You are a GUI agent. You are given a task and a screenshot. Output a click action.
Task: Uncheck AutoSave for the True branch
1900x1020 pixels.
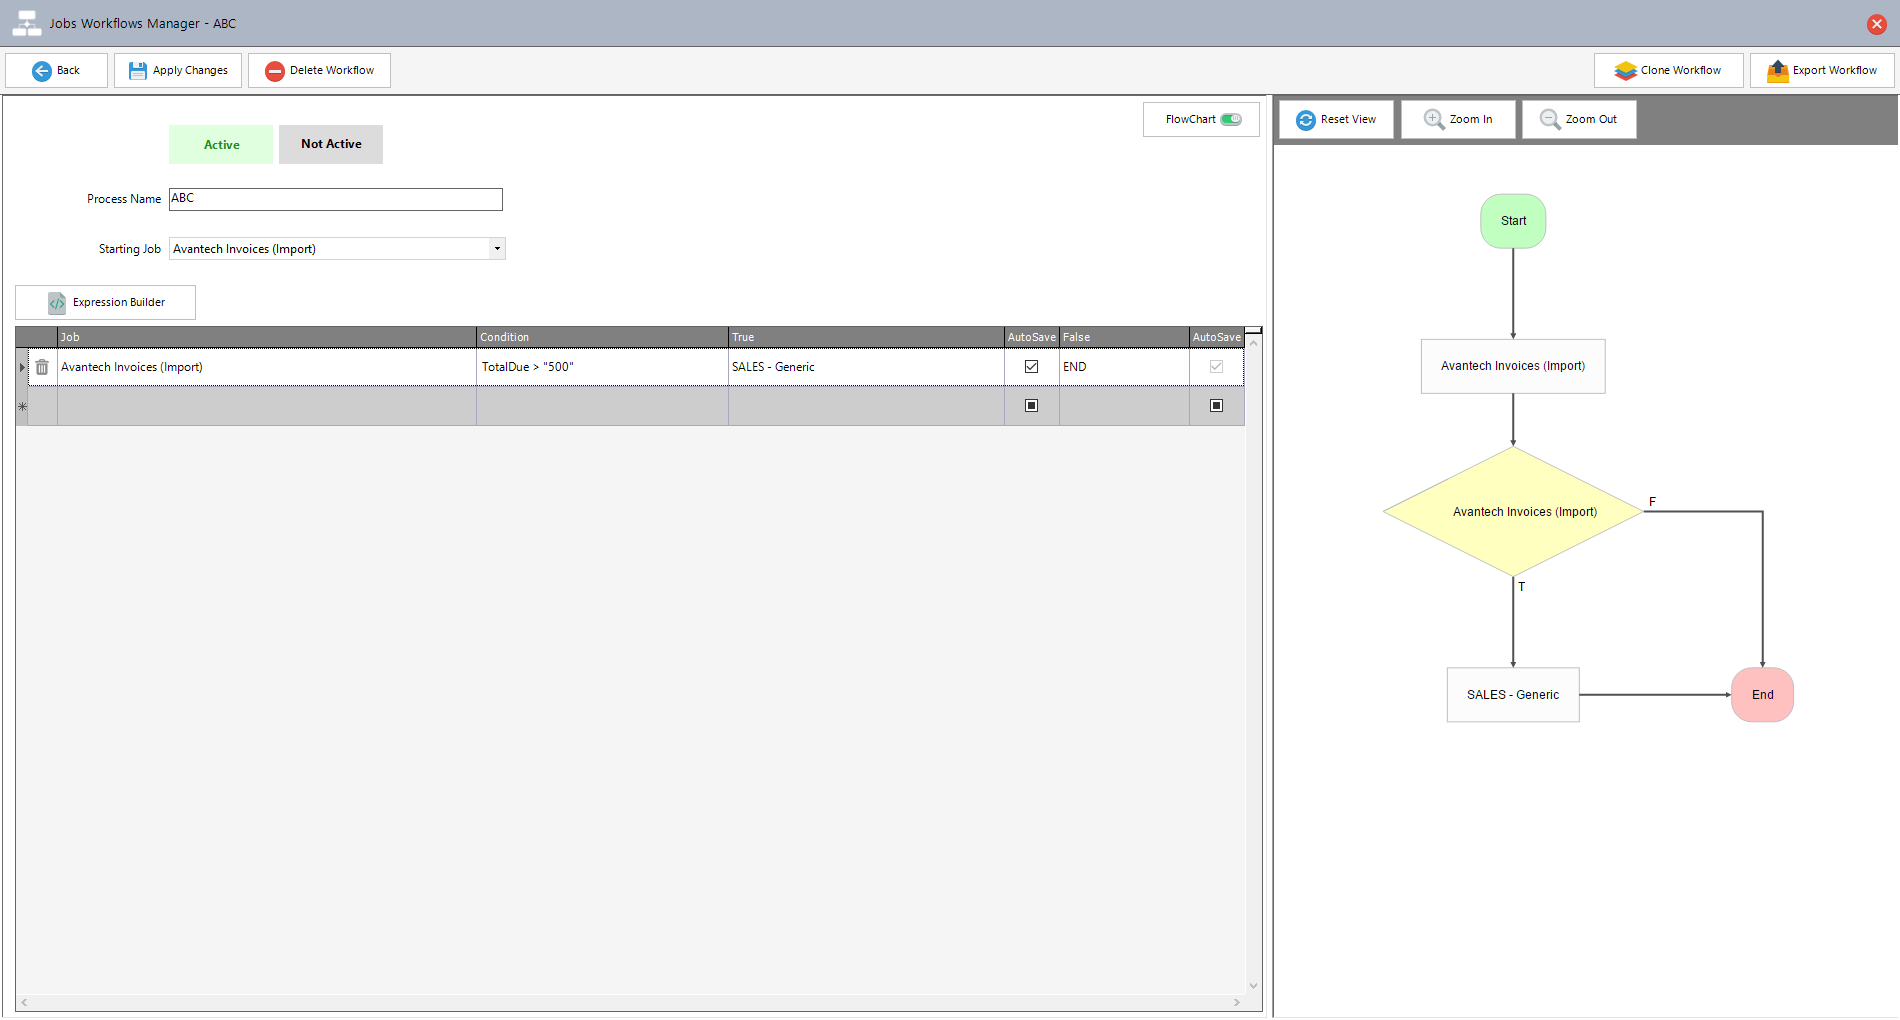coord(1031,367)
